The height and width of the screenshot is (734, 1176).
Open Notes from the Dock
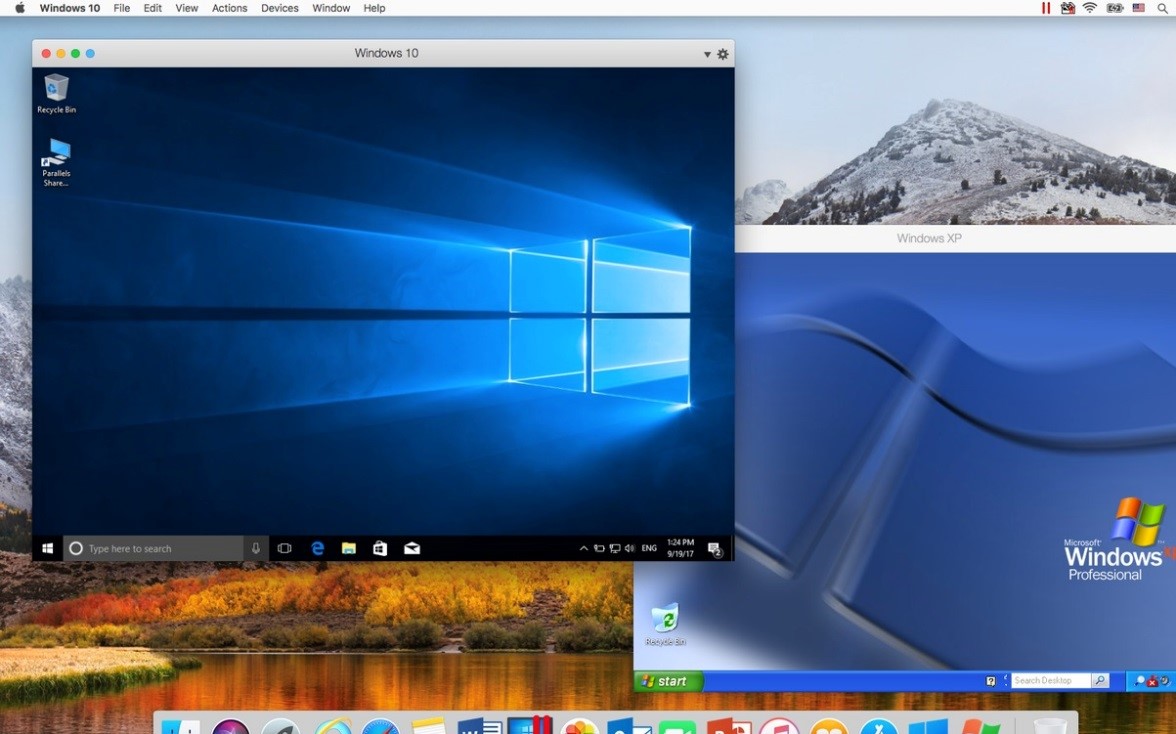429,727
